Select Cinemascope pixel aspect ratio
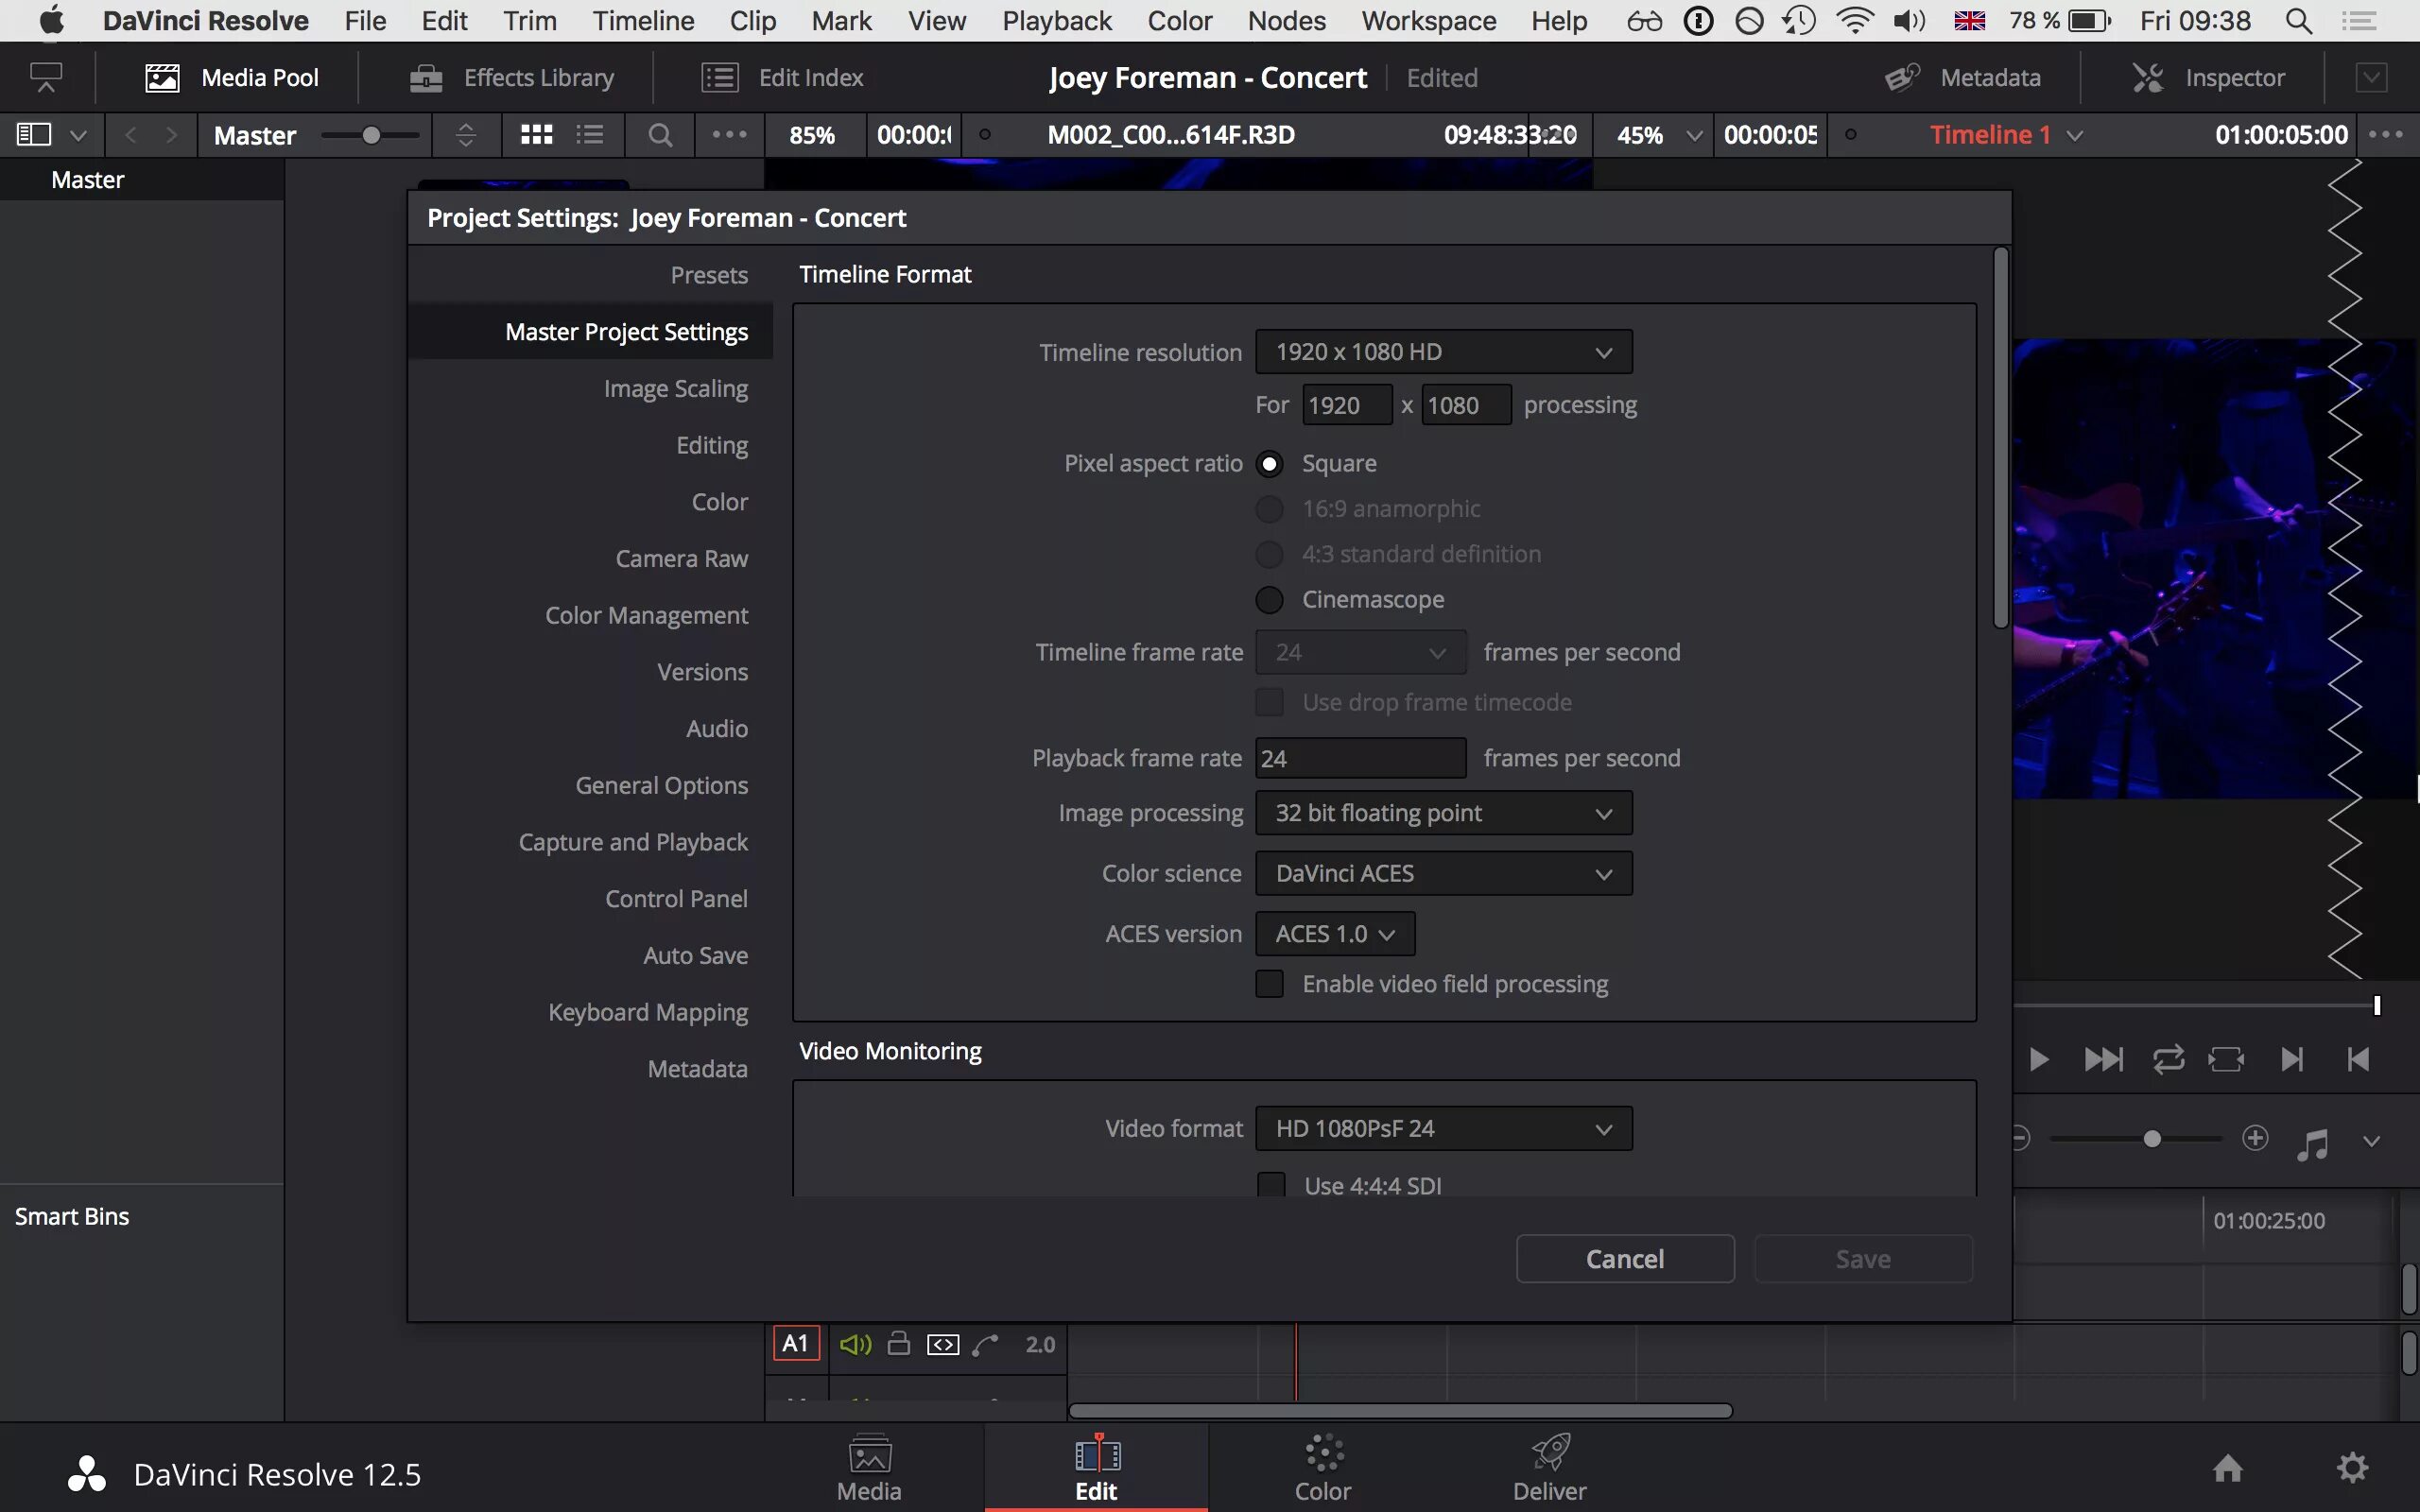 (1269, 600)
